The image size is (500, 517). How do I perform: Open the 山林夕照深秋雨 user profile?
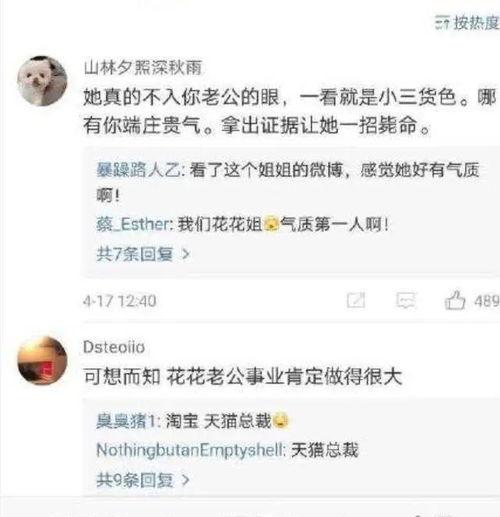143,68
